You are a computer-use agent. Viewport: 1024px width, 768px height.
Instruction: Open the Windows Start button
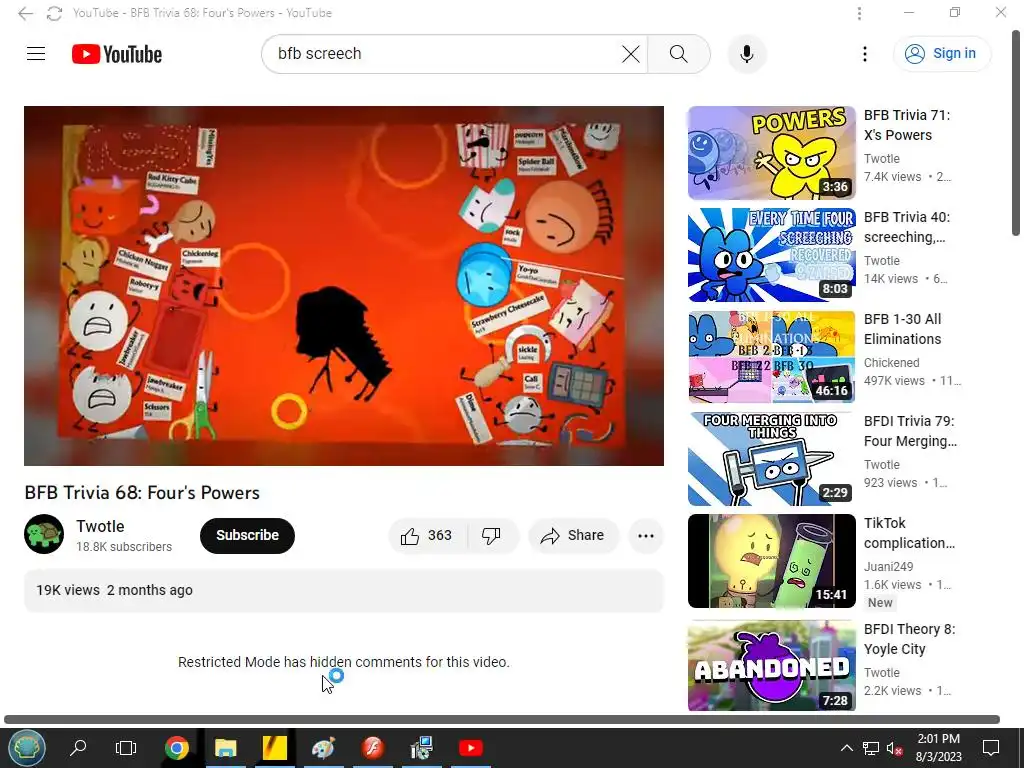click(x=26, y=748)
